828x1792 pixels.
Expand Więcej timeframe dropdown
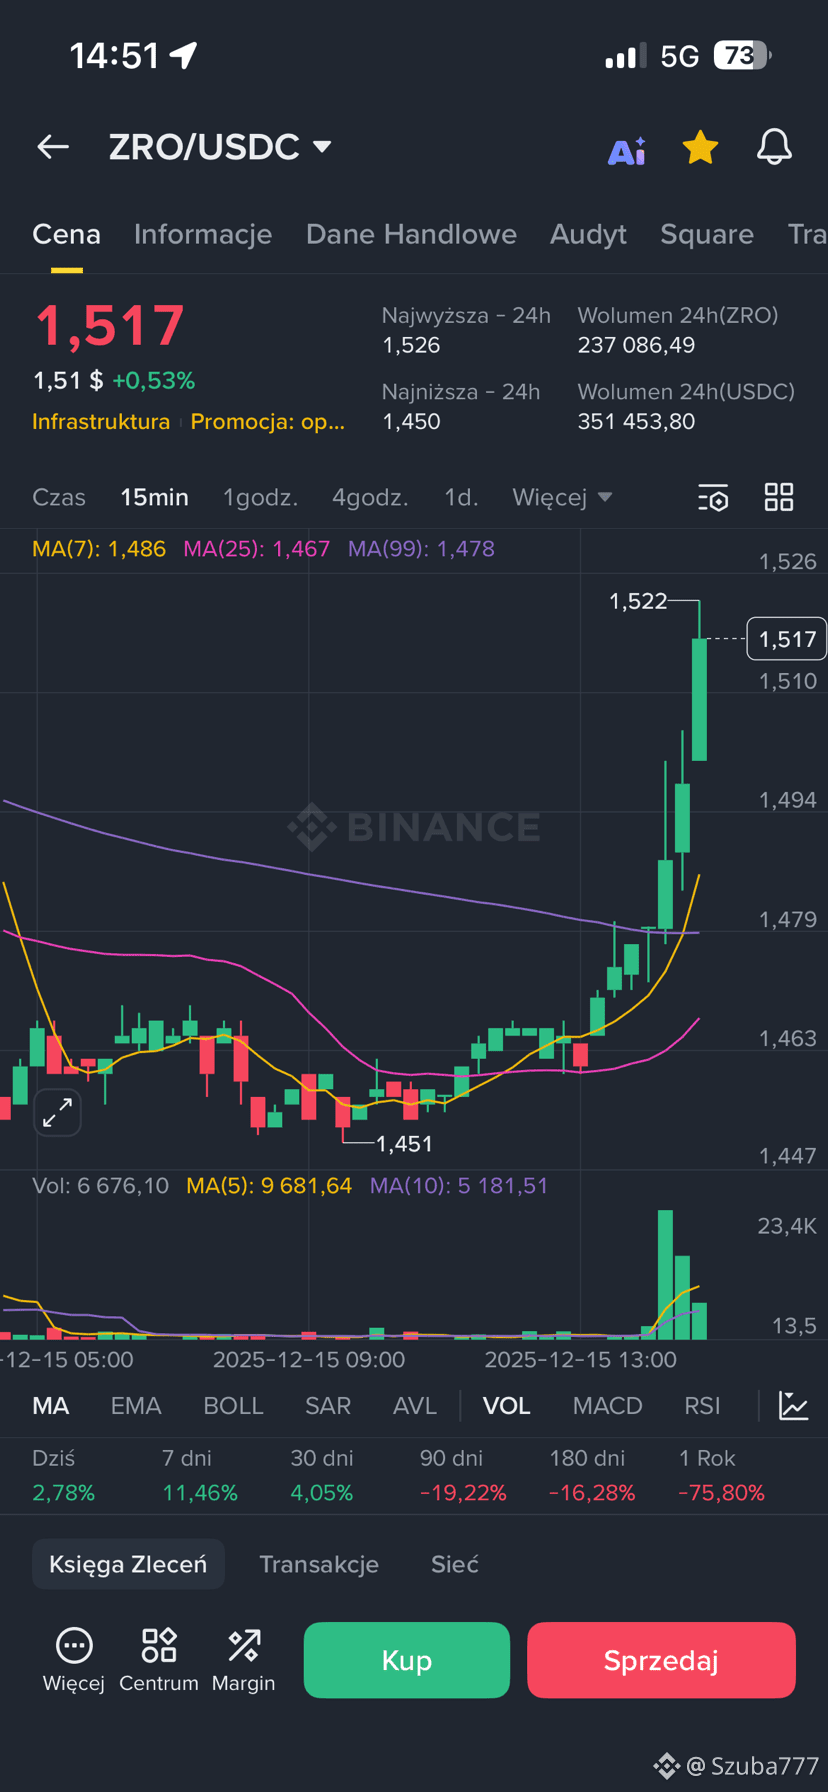click(562, 497)
